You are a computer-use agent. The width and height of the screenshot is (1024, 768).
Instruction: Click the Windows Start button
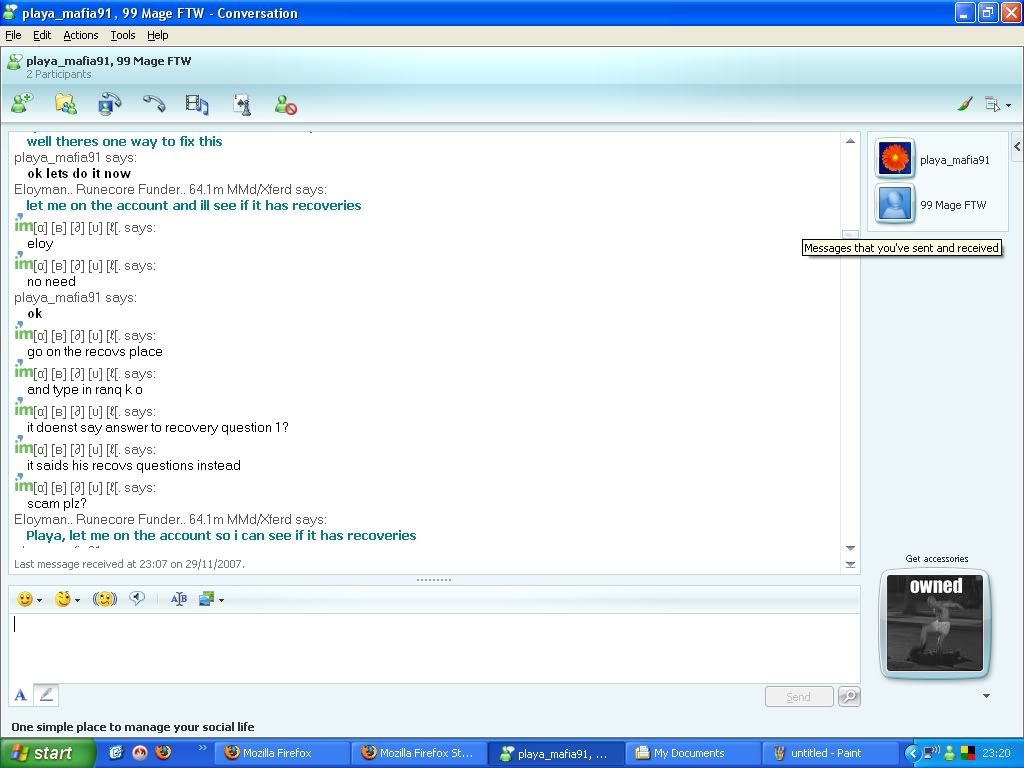coord(47,753)
